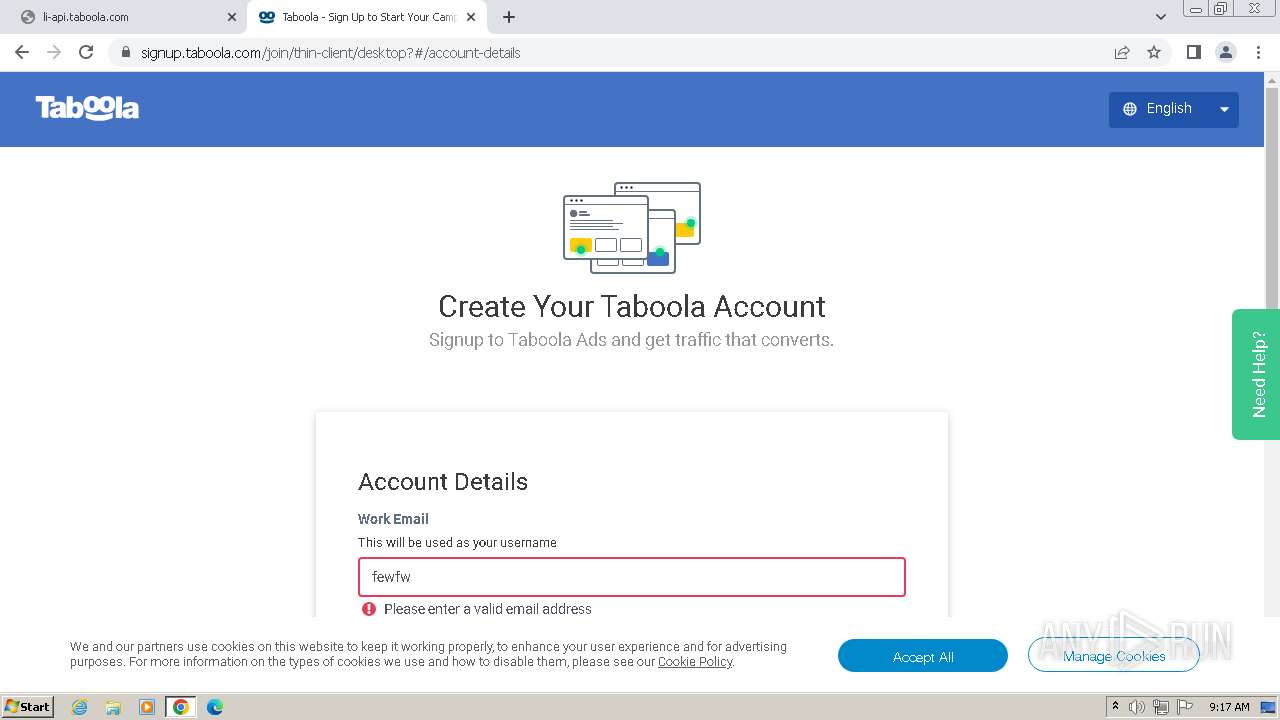
Task: Share this page icon
Action: click(x=1122, y=52)
